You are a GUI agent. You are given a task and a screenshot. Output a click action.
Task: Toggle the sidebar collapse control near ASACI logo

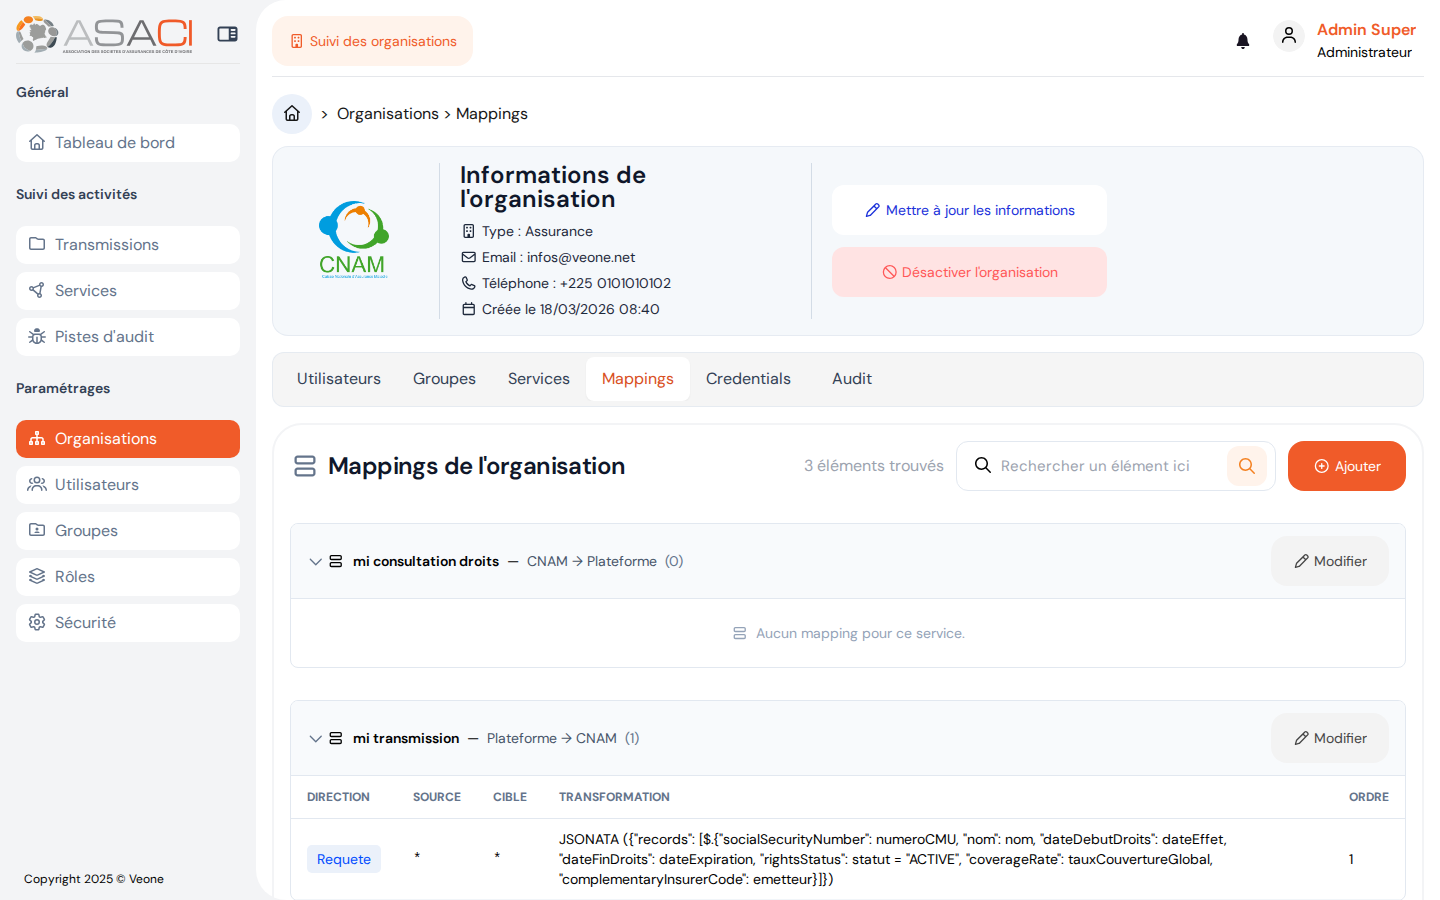227,33
